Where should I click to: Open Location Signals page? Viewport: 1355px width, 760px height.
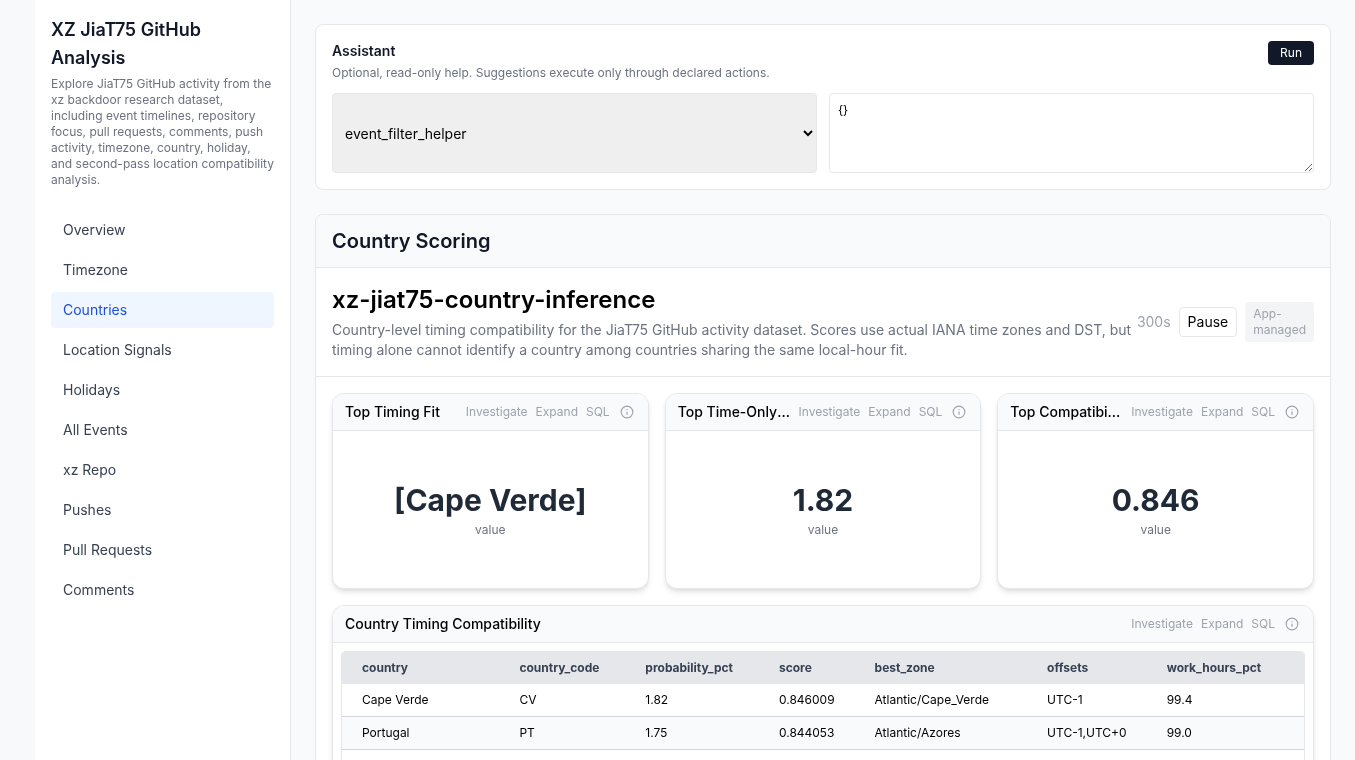click(162, 350)
